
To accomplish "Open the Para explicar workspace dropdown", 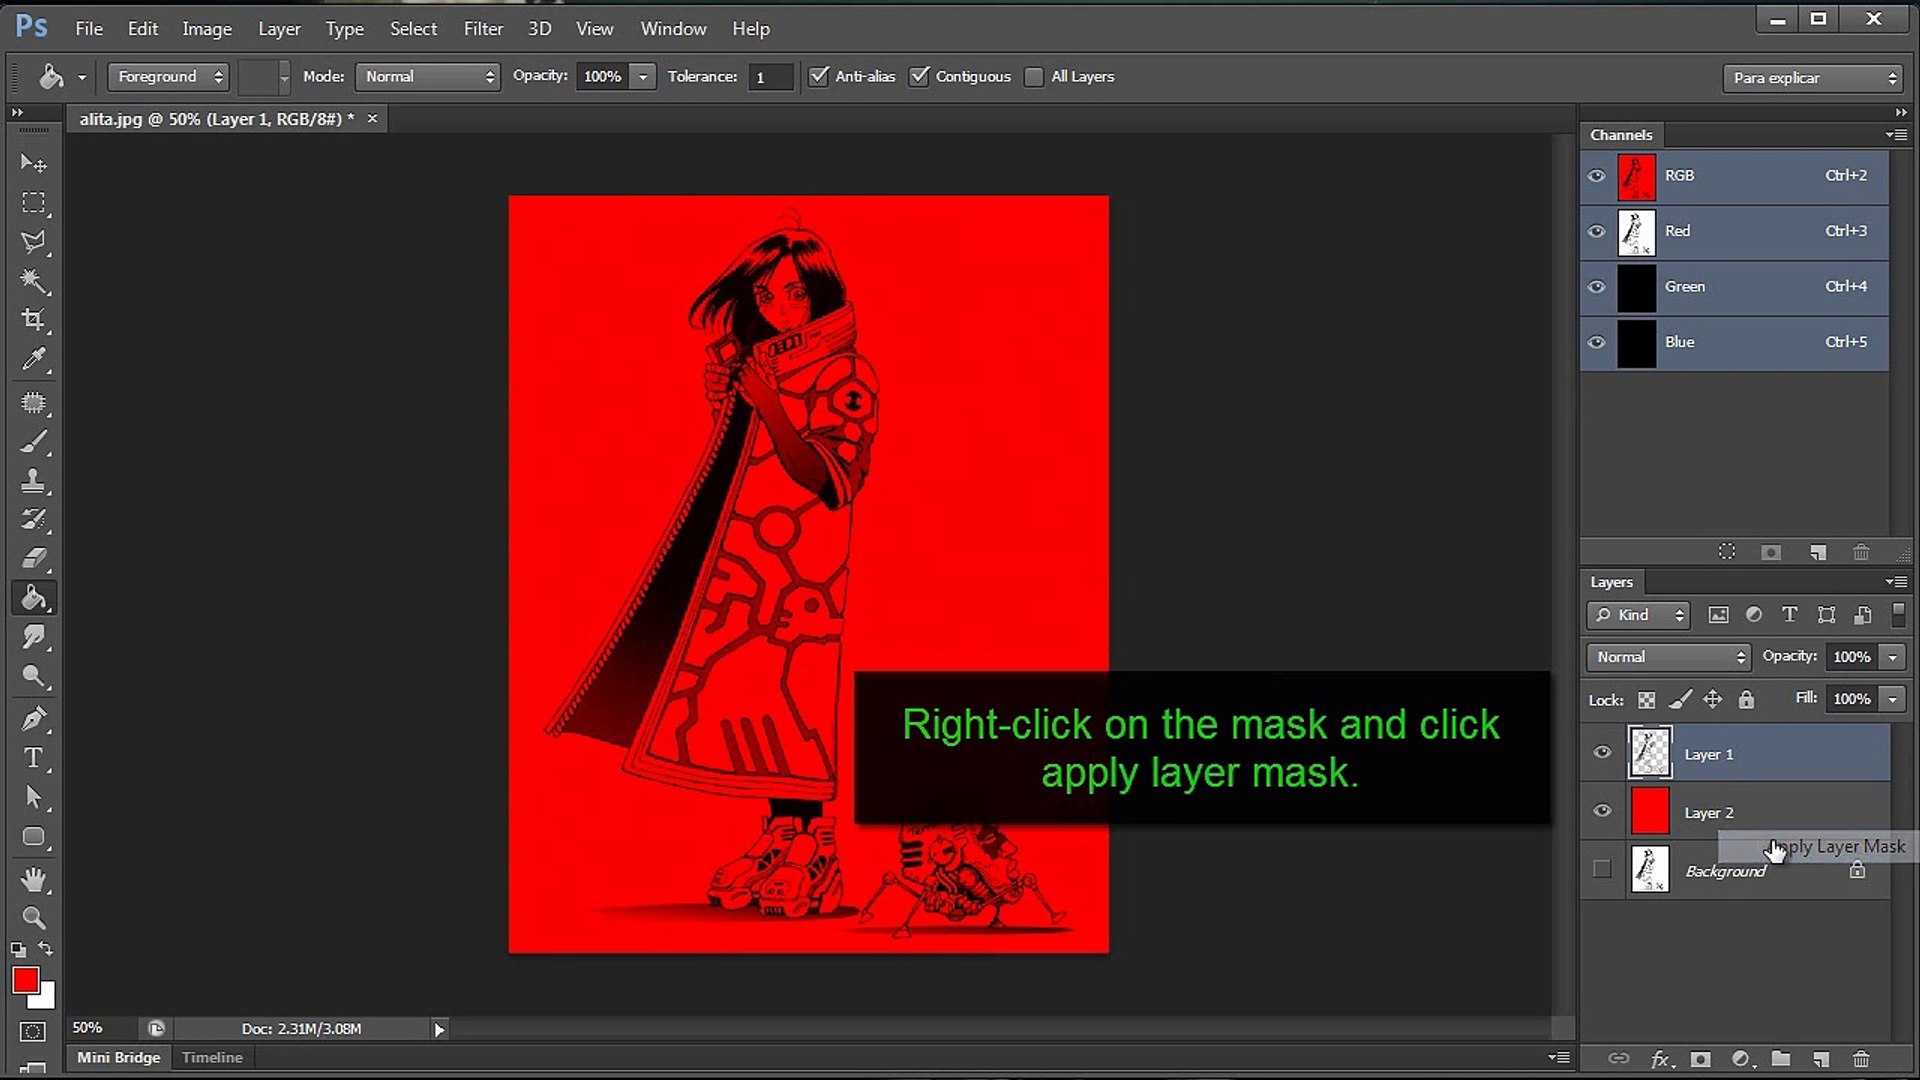I will coord(1811,78).
